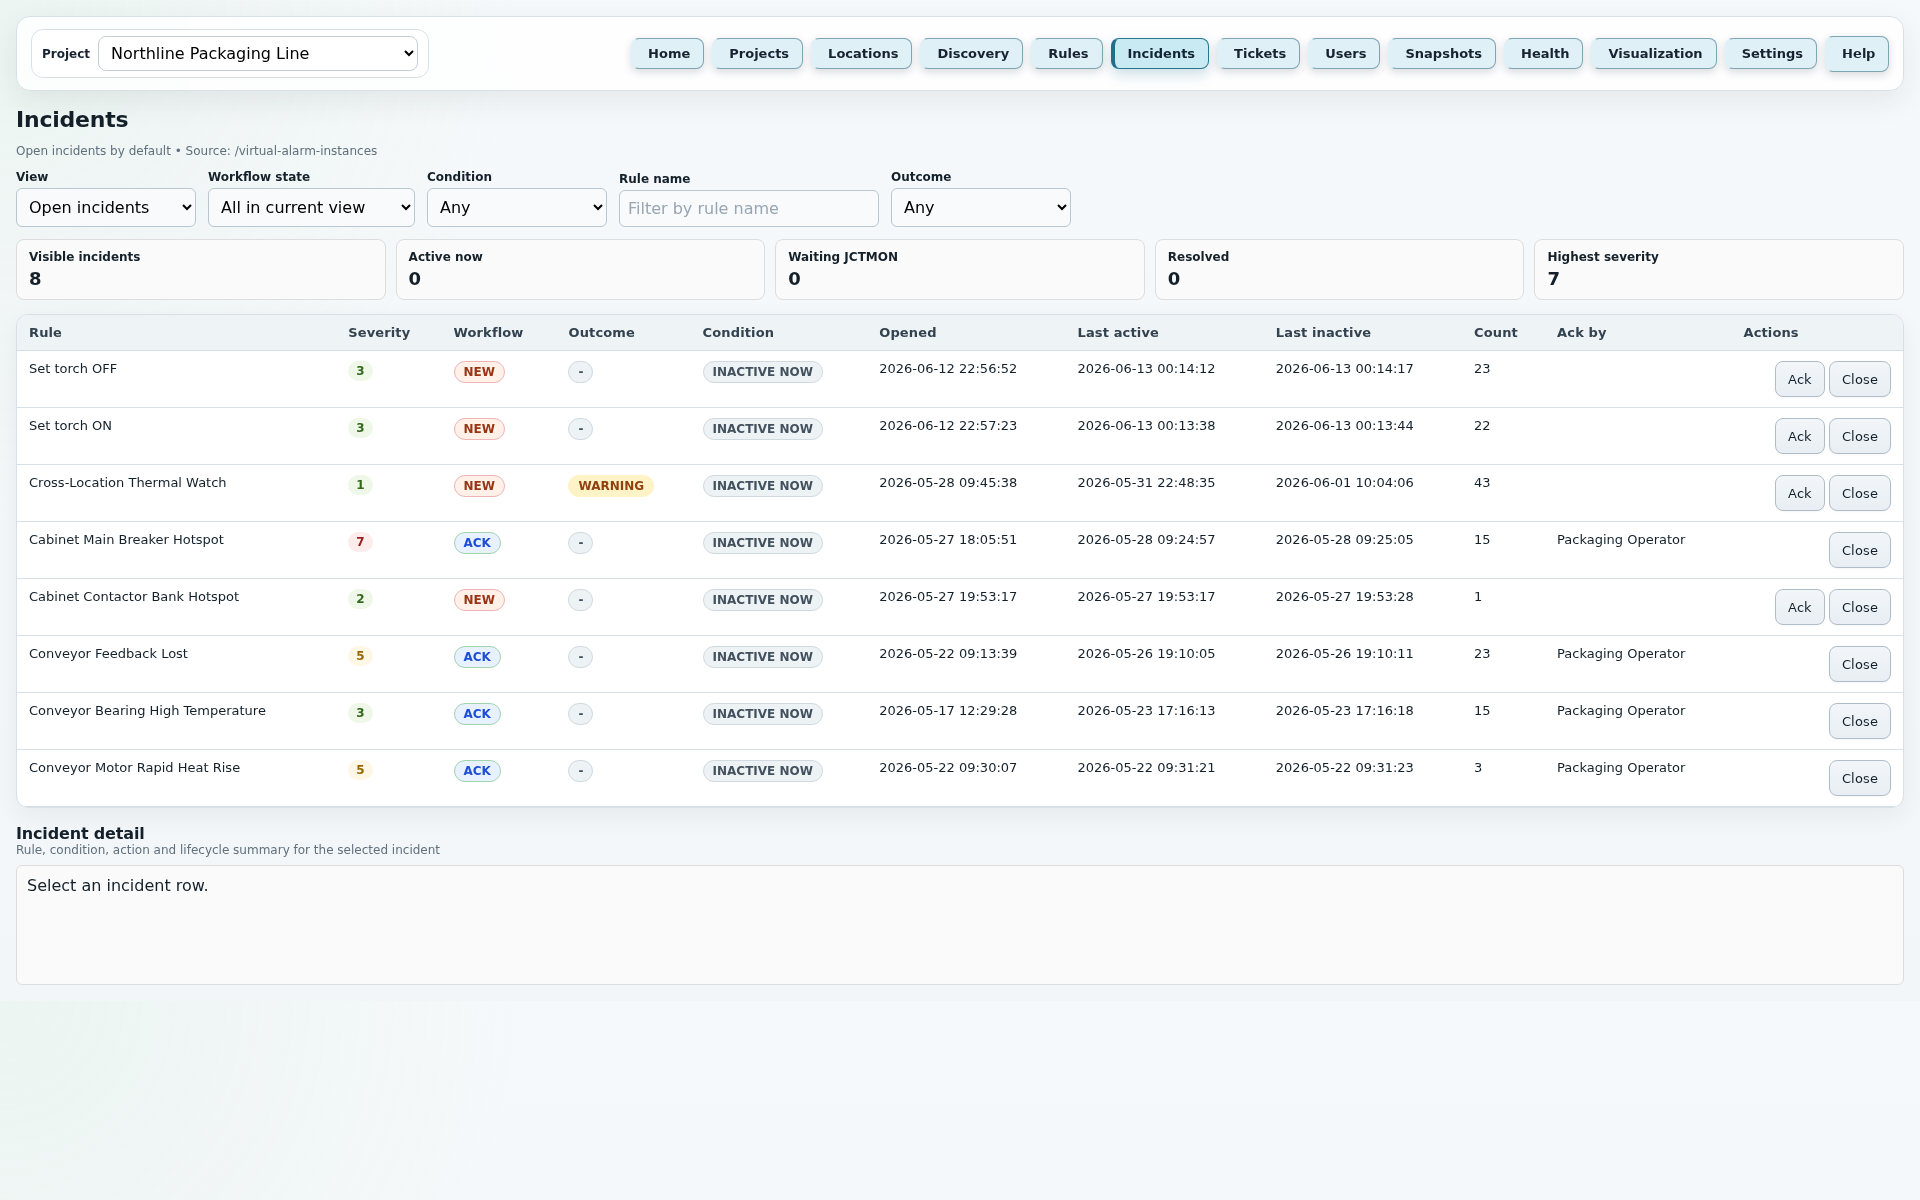Open the Project selector dropdown
Screen dimensions: 1920x1200
258,54
